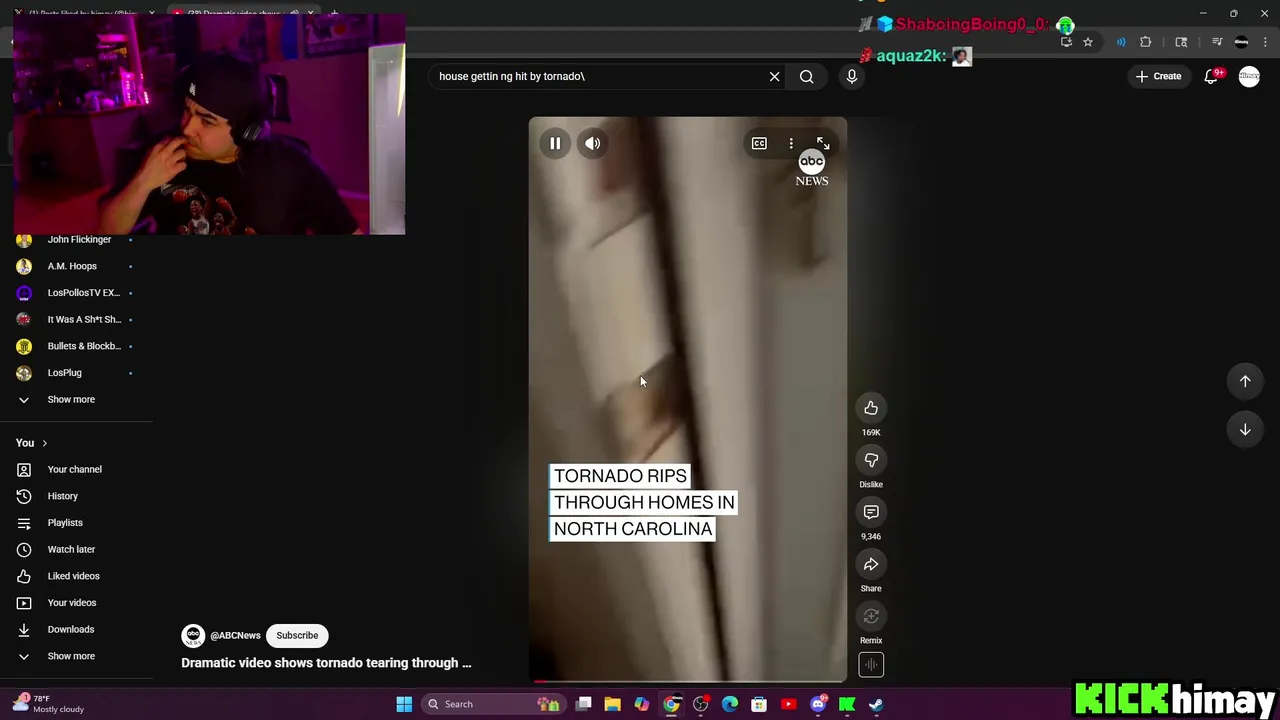
Task: Clear the YouTube search box text
Action: point(774,76)
